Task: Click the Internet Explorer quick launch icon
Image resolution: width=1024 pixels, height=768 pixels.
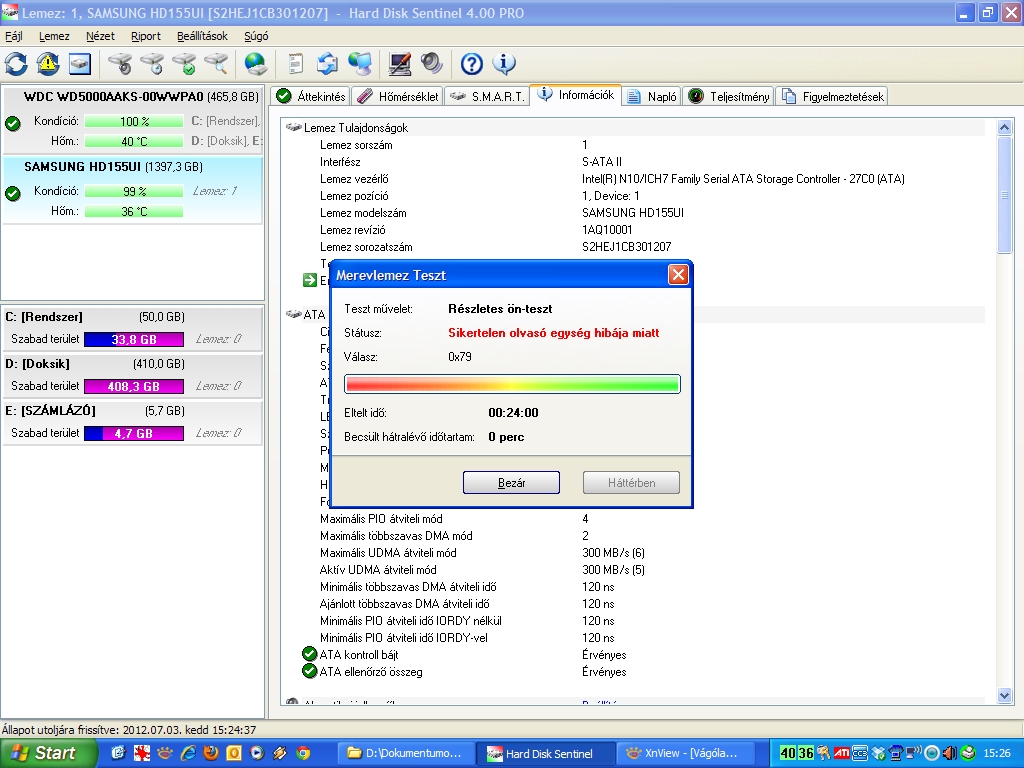Action: (x=188, y=753)
